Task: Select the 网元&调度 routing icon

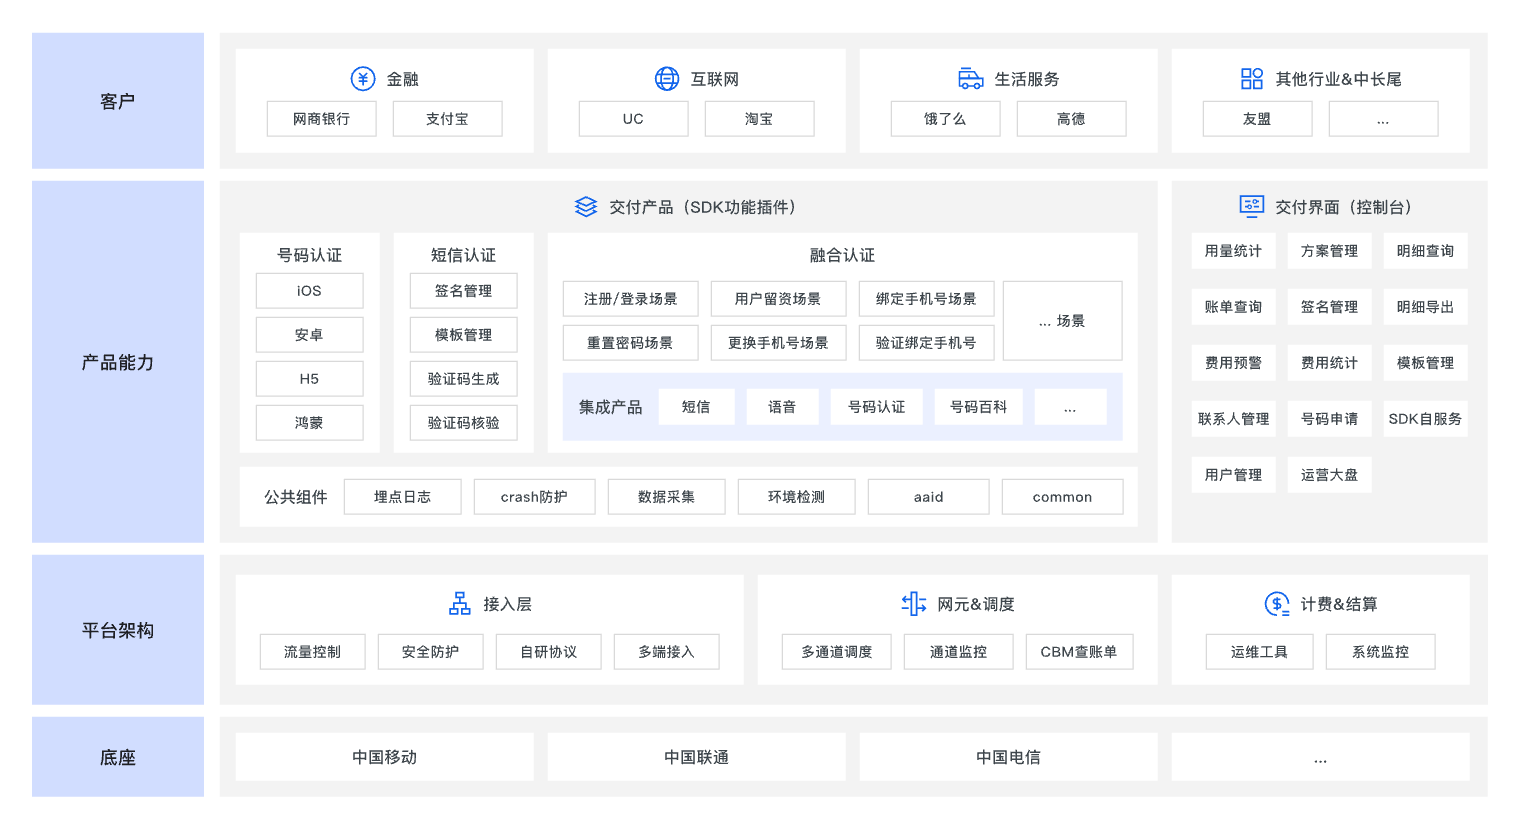Action: click(x=914, y=604)
